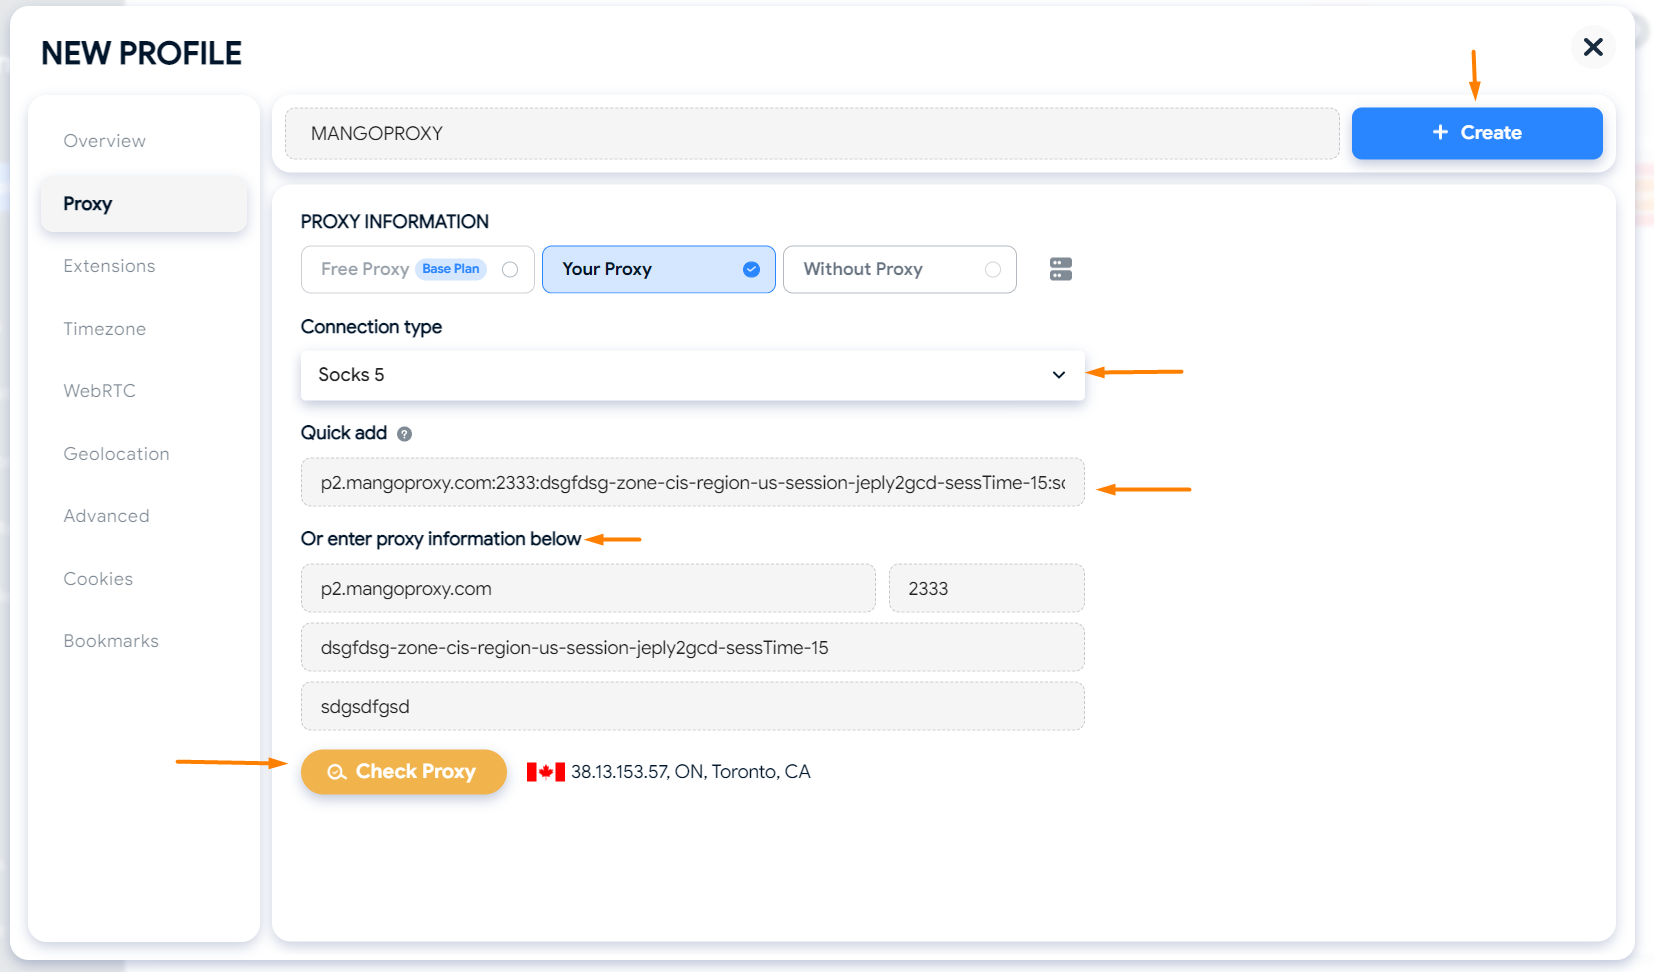Click the p2.mangoproxy.com host field

click(588, 588)
